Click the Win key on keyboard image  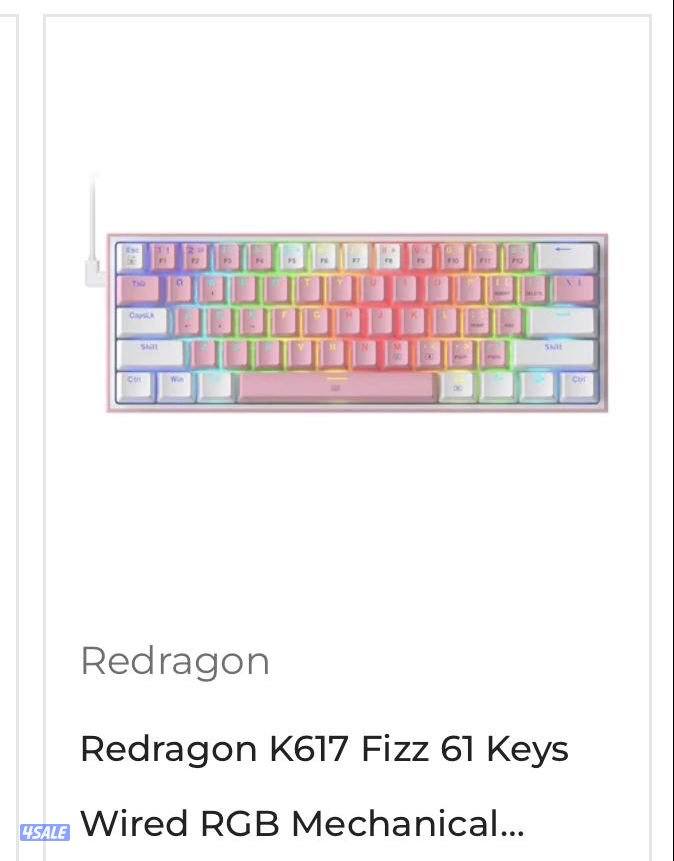(x=176, y=385)
